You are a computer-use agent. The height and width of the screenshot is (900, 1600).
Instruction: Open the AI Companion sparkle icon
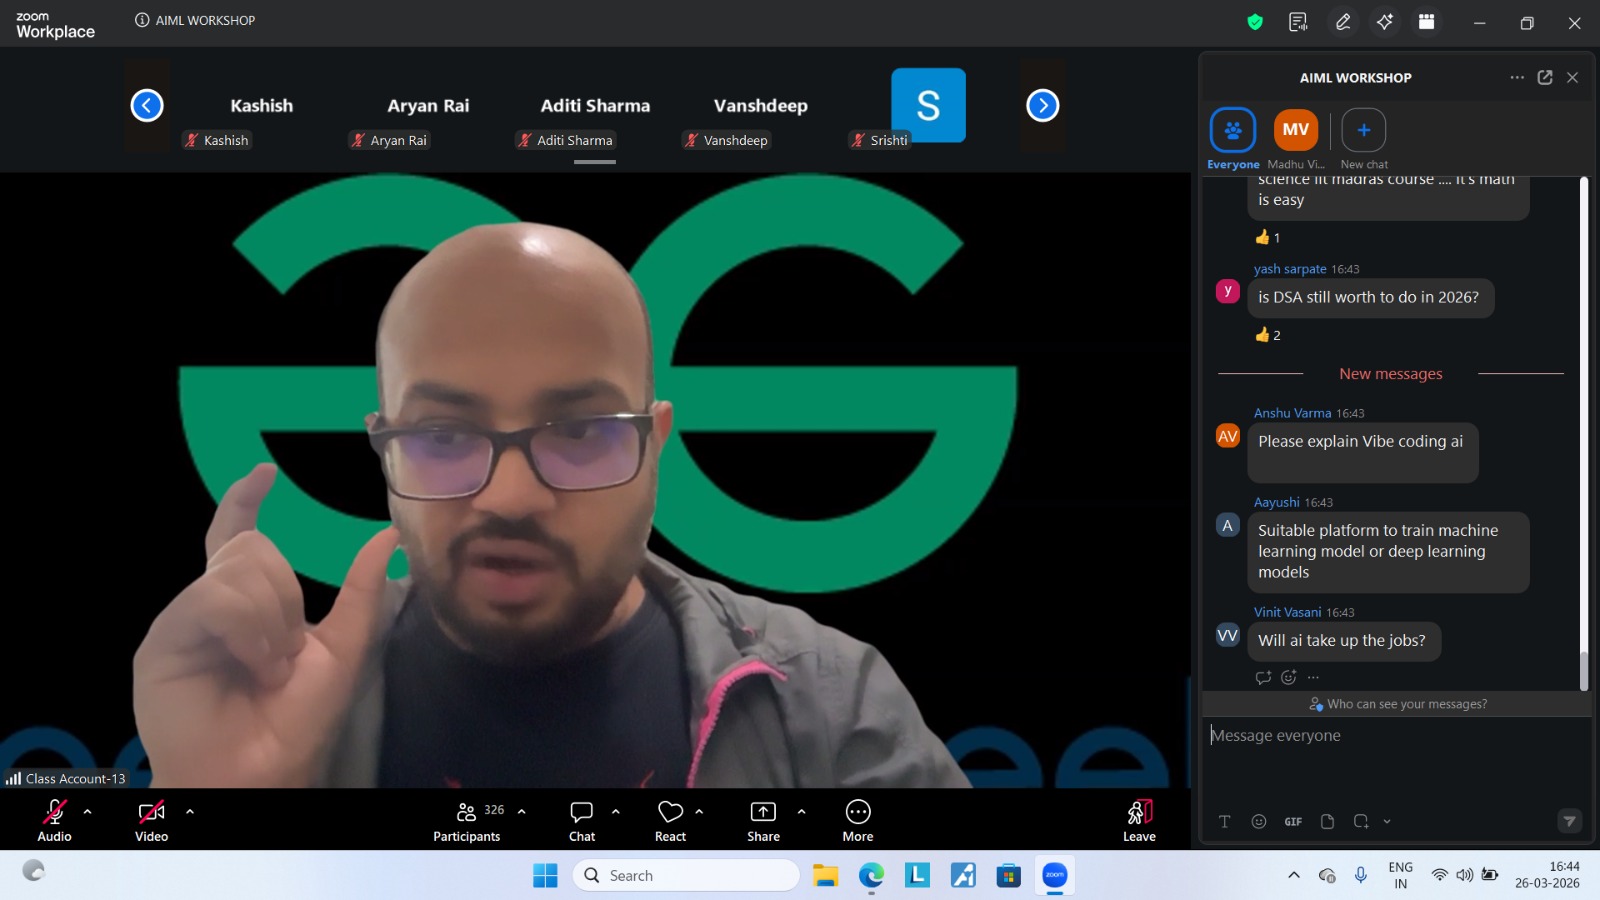tap(1385, 22)
